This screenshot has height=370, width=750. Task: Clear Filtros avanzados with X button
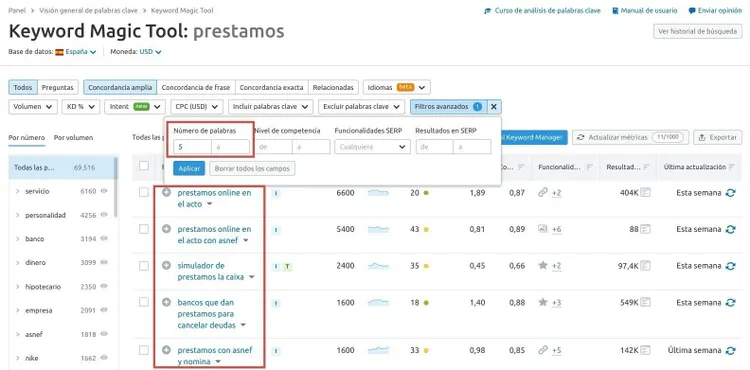[494, 107]
